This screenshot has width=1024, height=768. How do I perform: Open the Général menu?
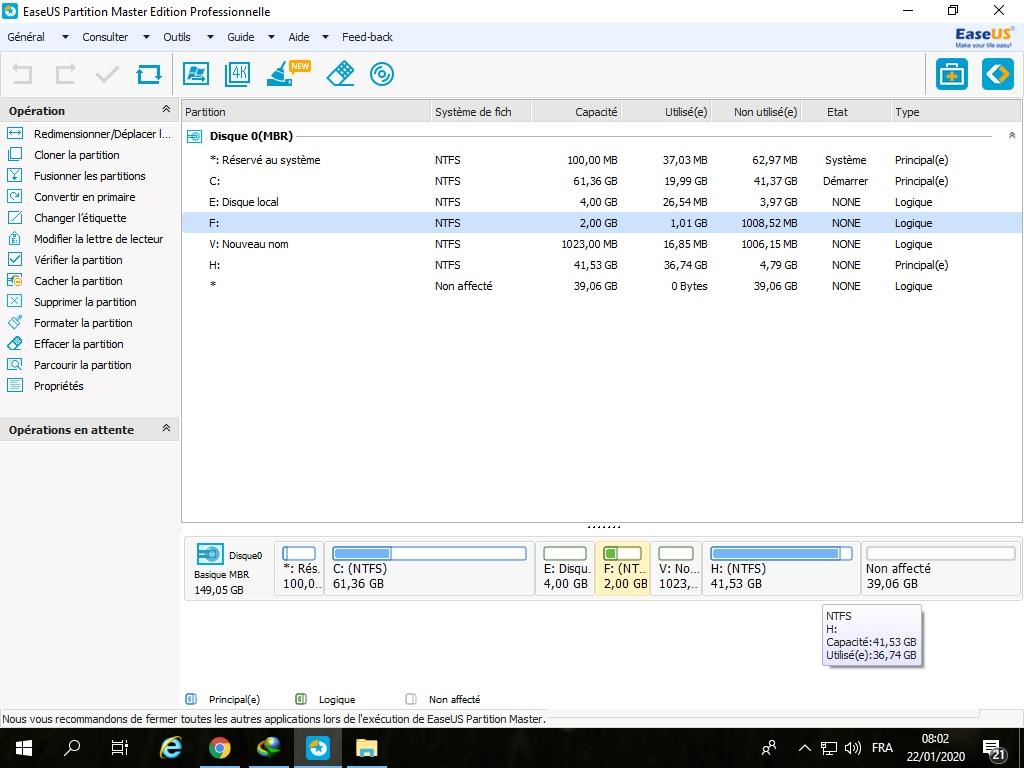tap(26, 37)
